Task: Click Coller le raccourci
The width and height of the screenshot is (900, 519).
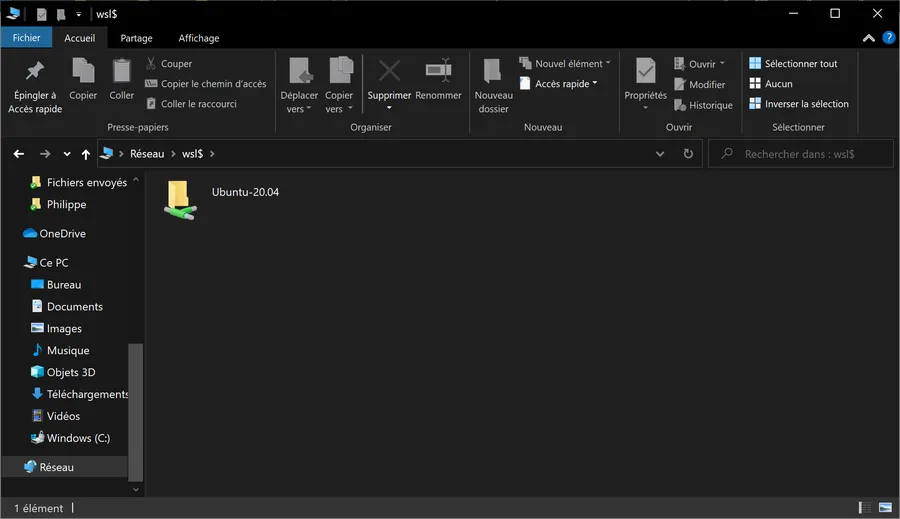Action: 191,104
